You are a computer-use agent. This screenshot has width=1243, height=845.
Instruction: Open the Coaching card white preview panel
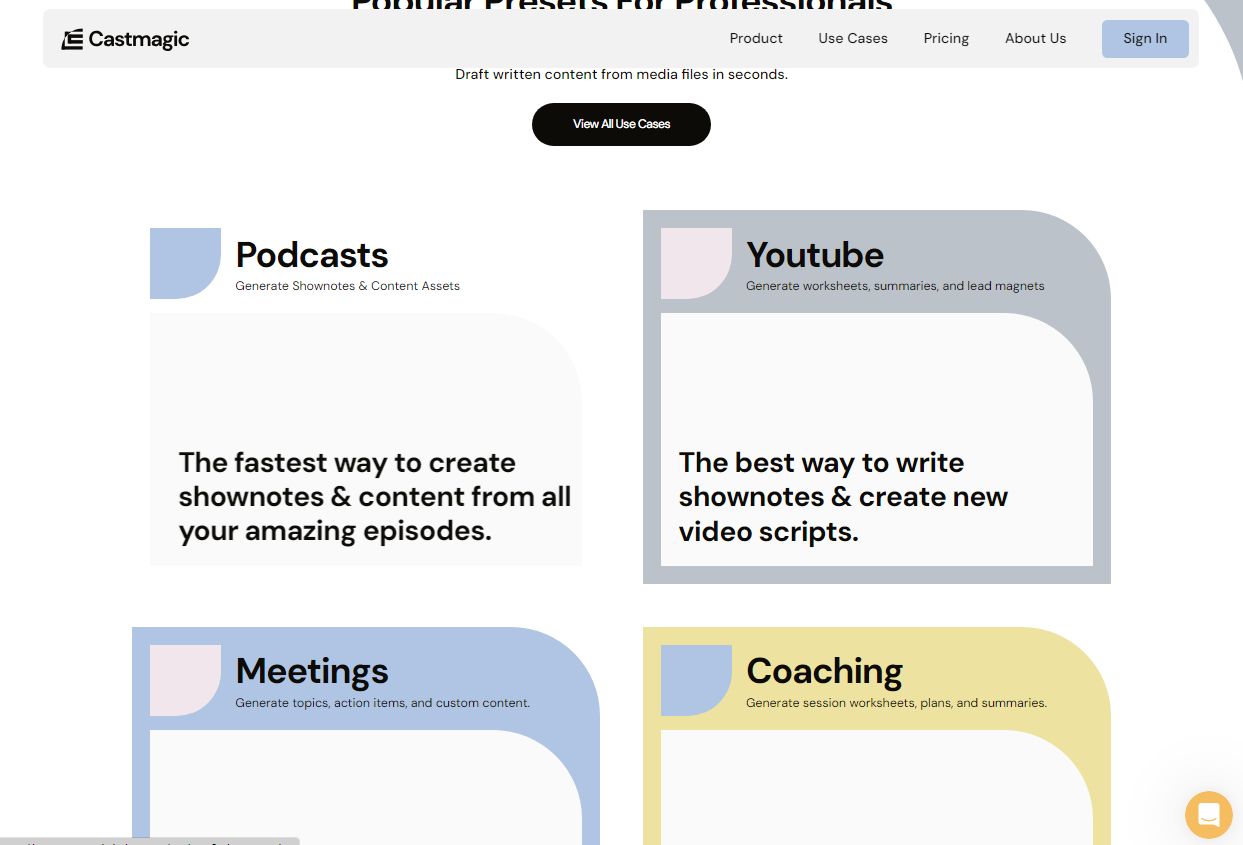877,787
